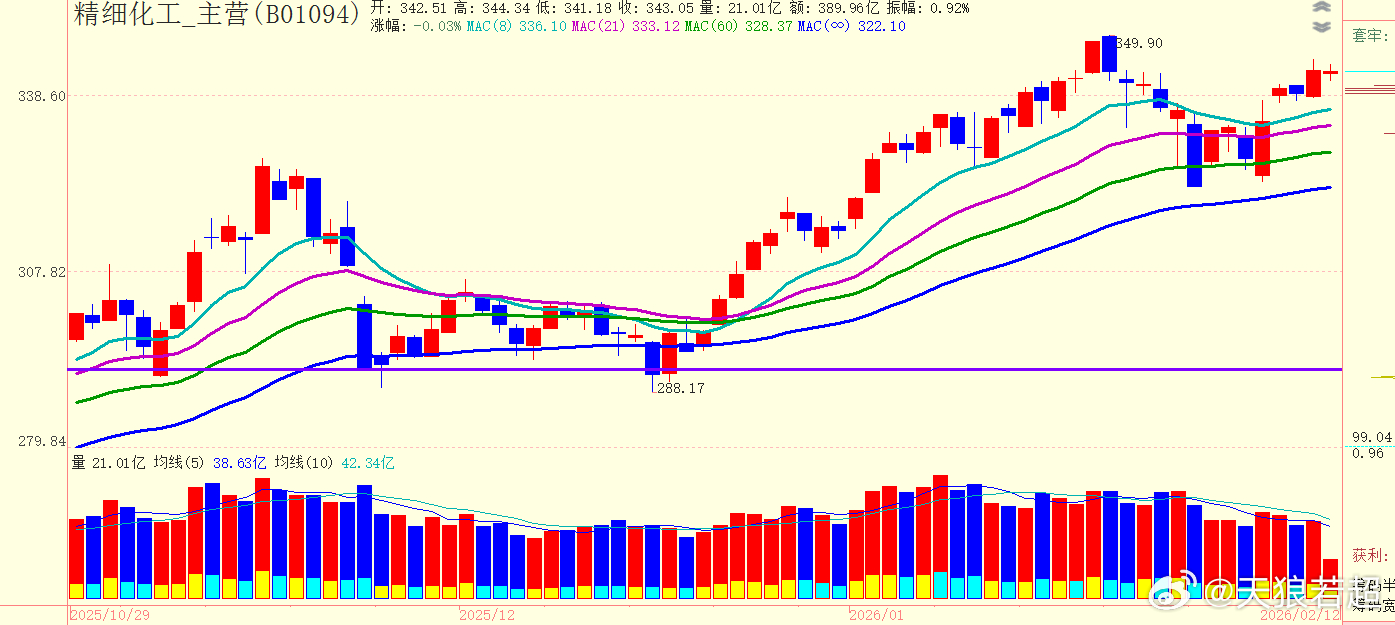Click the 288.17 low price marker
Screen dimensions: 1395x625
680,388
